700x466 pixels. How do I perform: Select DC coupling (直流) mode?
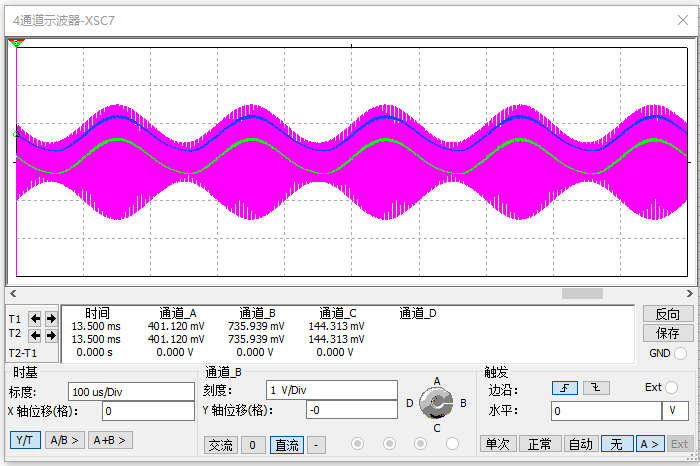pos(286,444)
